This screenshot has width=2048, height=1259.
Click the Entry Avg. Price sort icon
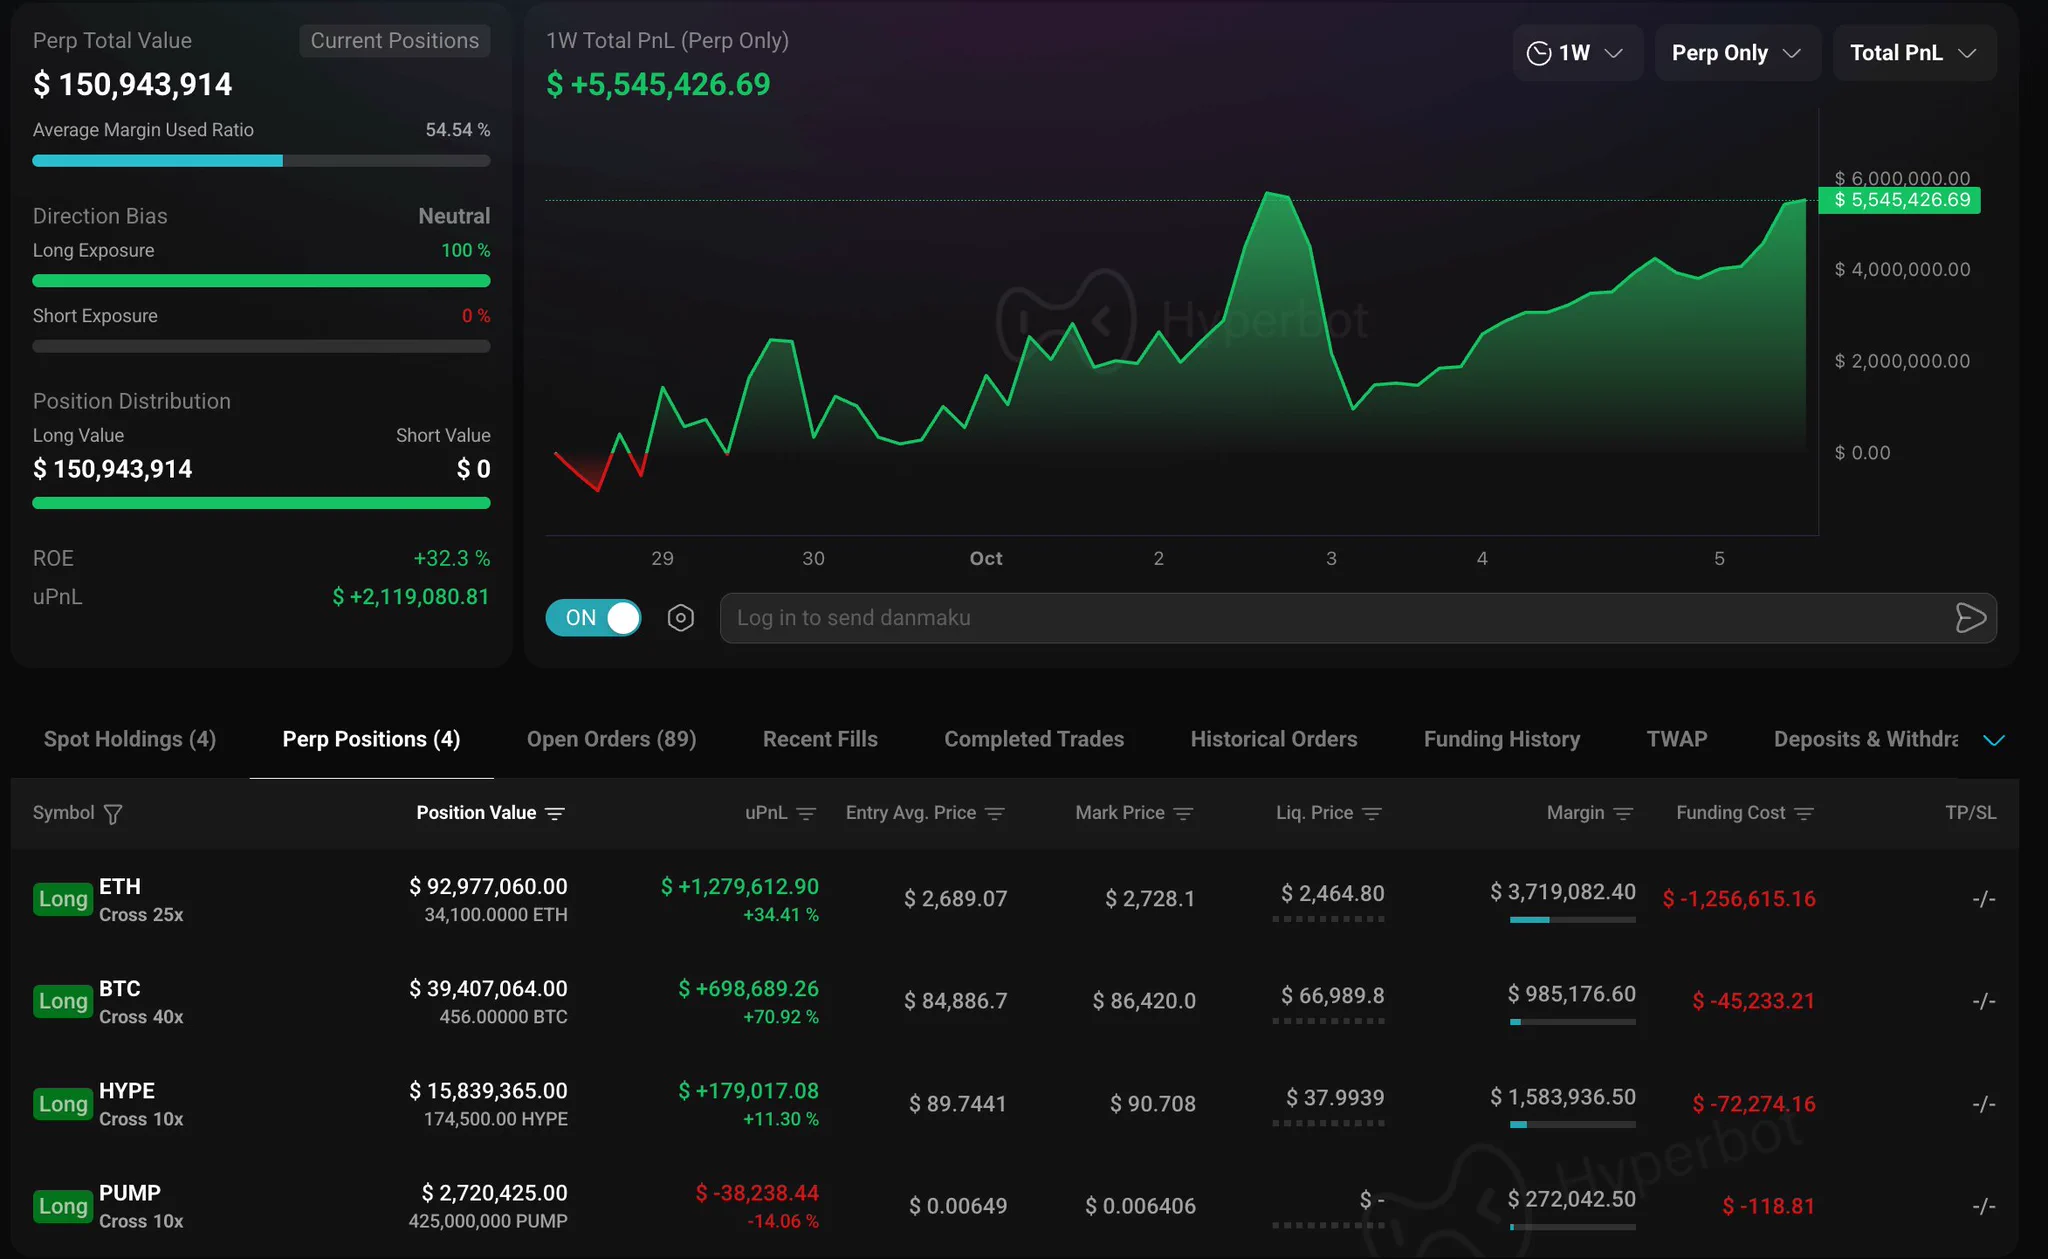[x=994, y=814]
